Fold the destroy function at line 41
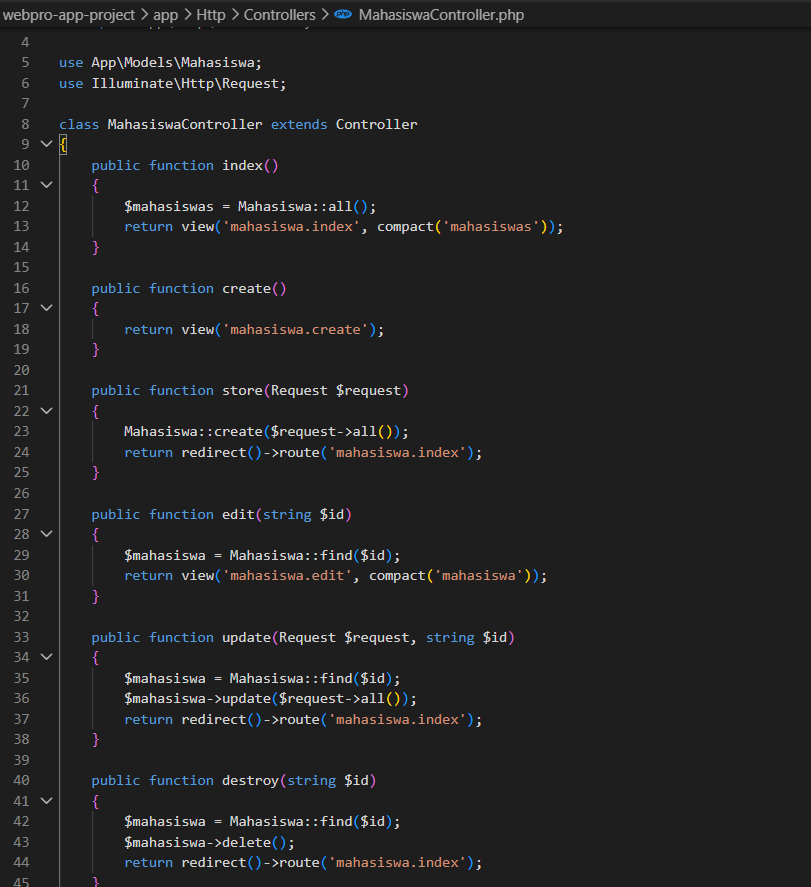The height and width of the screenshot is (887, 811). 46,801
